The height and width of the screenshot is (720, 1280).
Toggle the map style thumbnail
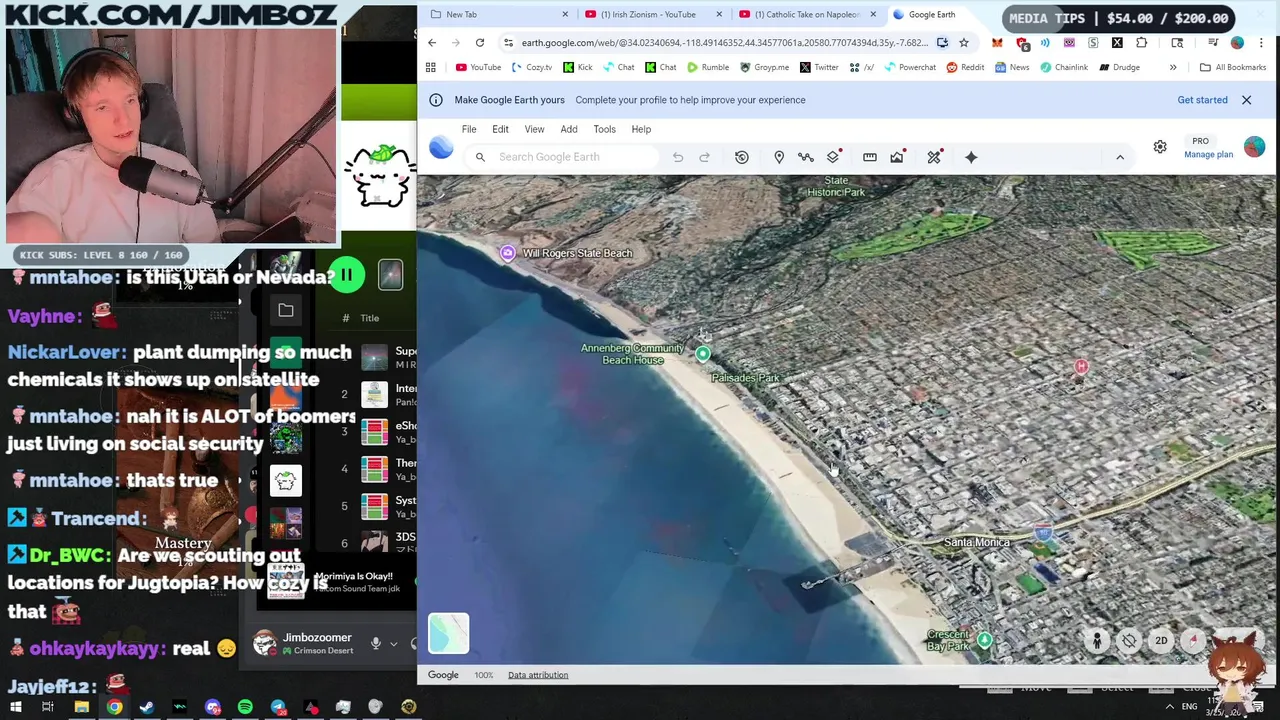pyautogui.click(x=448, y=633)
